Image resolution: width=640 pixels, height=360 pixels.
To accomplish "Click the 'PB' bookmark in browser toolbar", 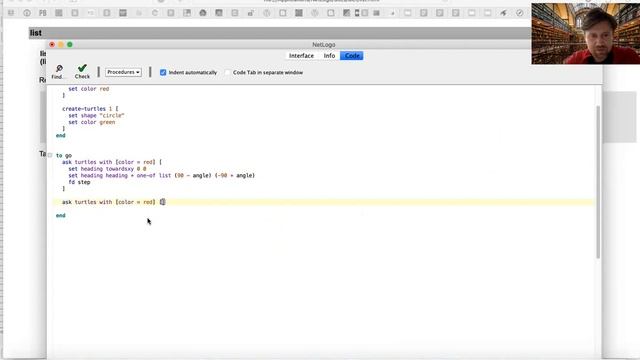I will pos(42,13).
